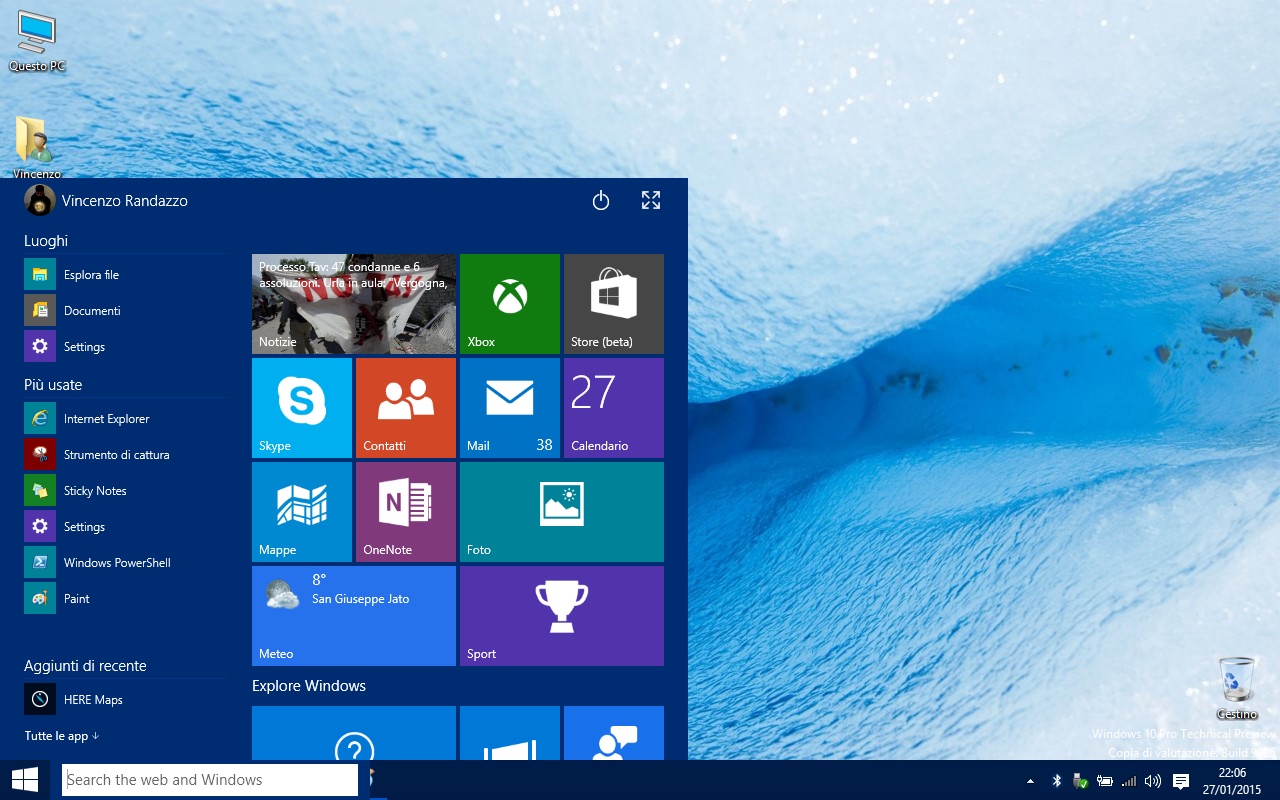Click the safely remove hardware tray icon
The height and width of the screenshot is (800, 1280).
(1080, 781)
